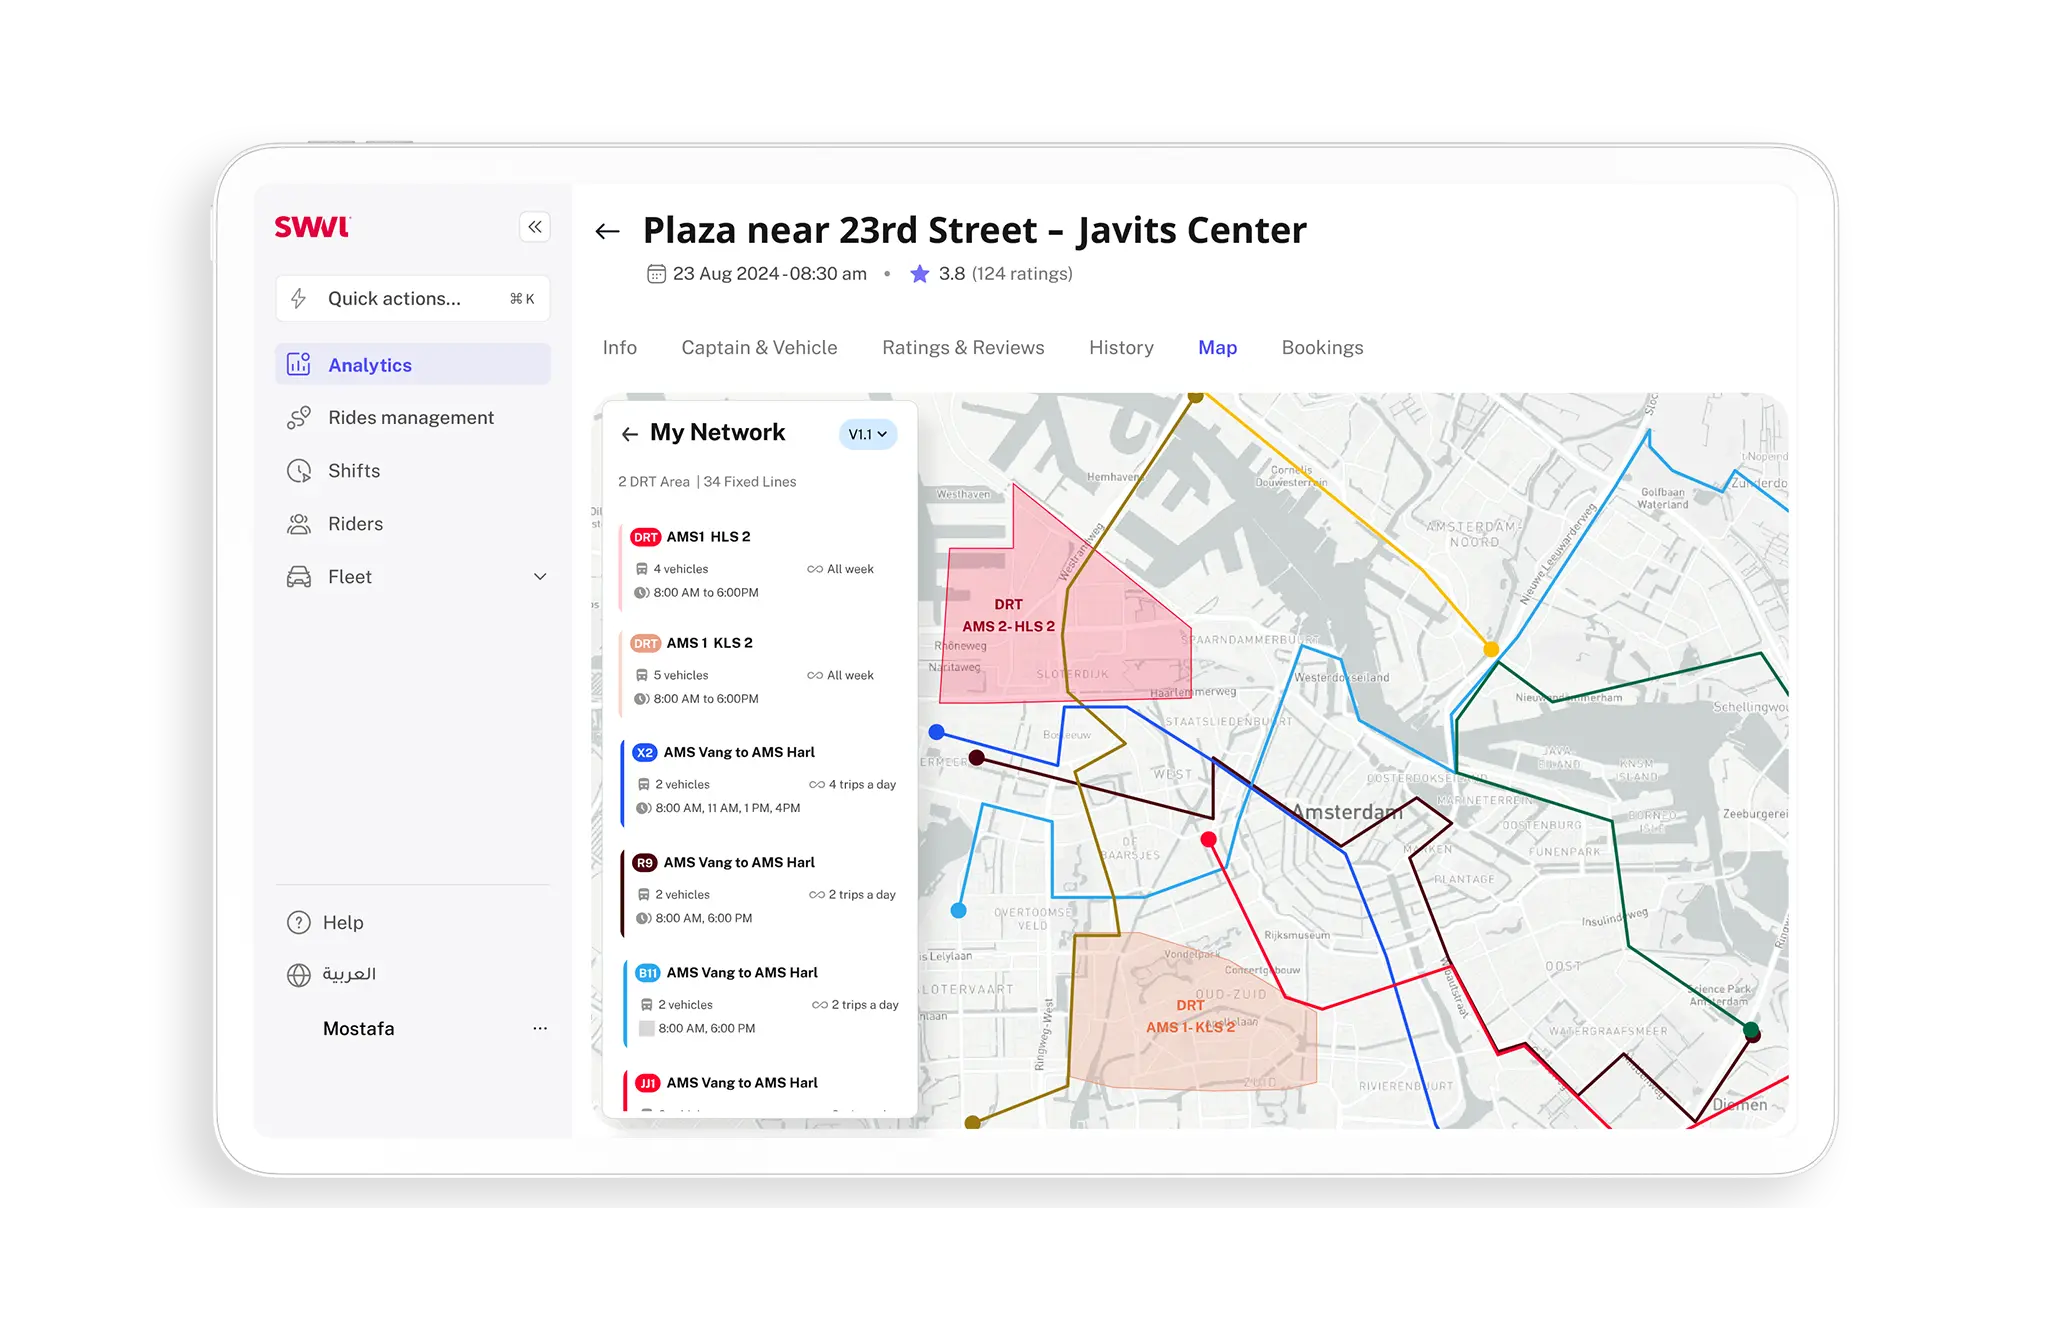Viewport: 2048px width, 1319px height.
Task: Switch to Ratings & Reviews tab
Action: tap(963, 347)
